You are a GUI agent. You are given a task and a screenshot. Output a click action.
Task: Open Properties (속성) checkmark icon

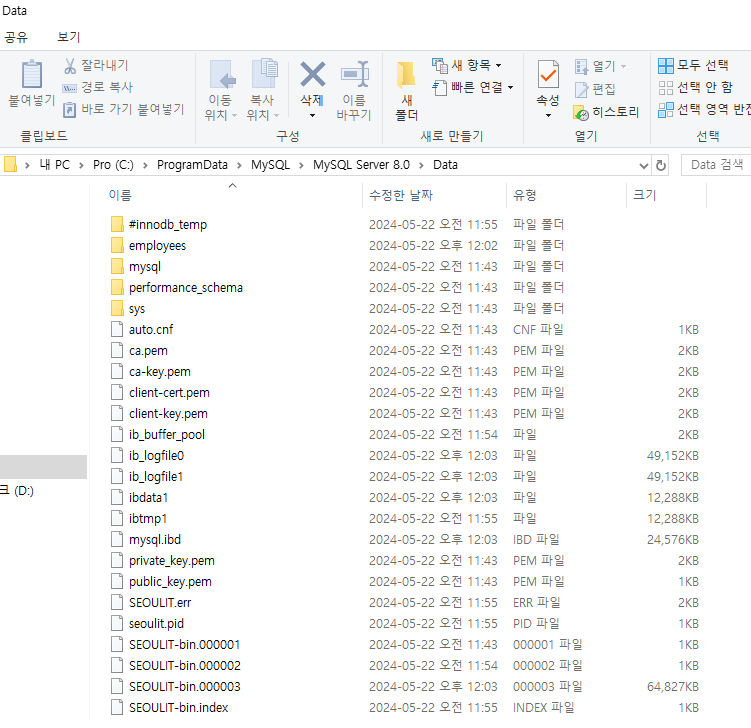click(548, 74)
